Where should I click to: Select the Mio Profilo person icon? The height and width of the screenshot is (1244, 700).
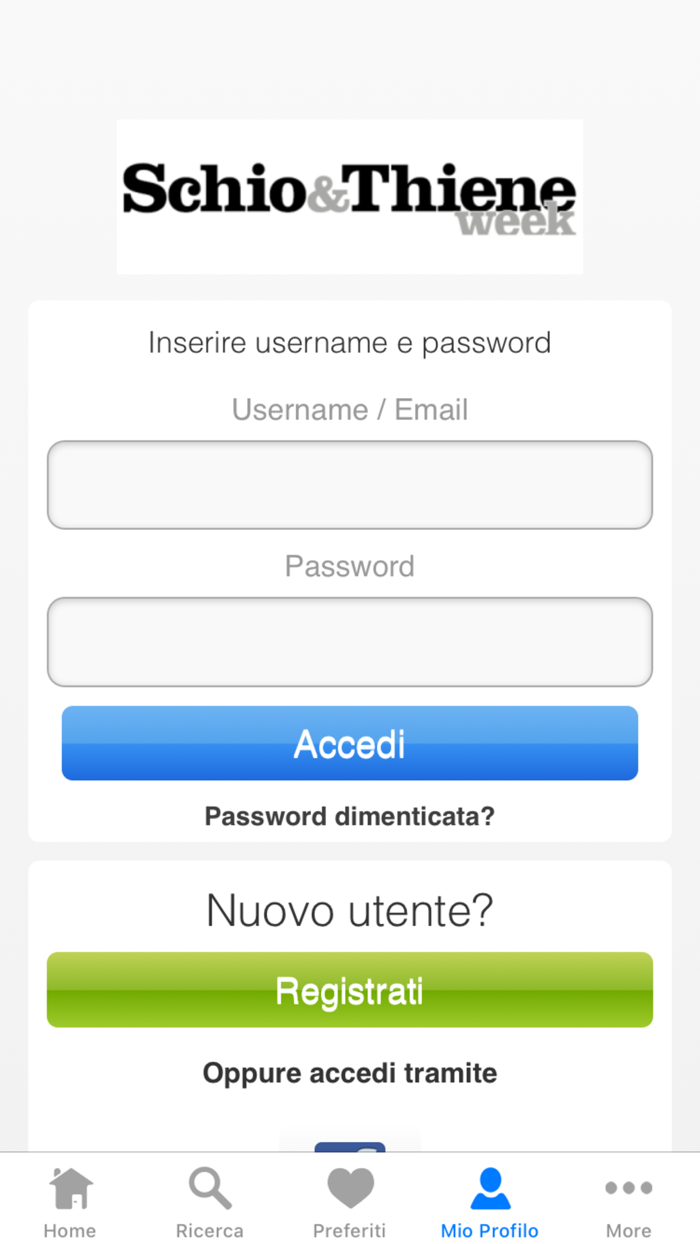click(x=490, y=1189)
